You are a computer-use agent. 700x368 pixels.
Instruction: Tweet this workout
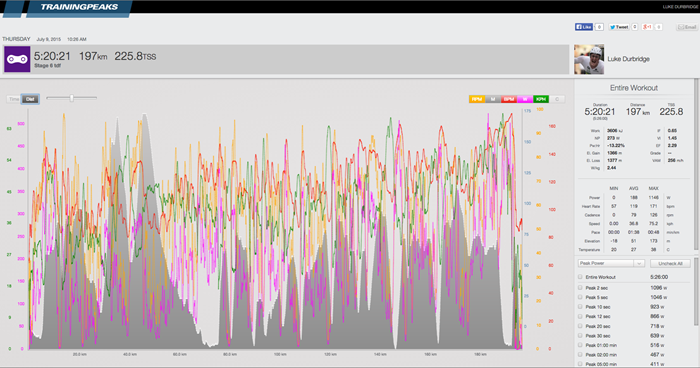(619, 27)
